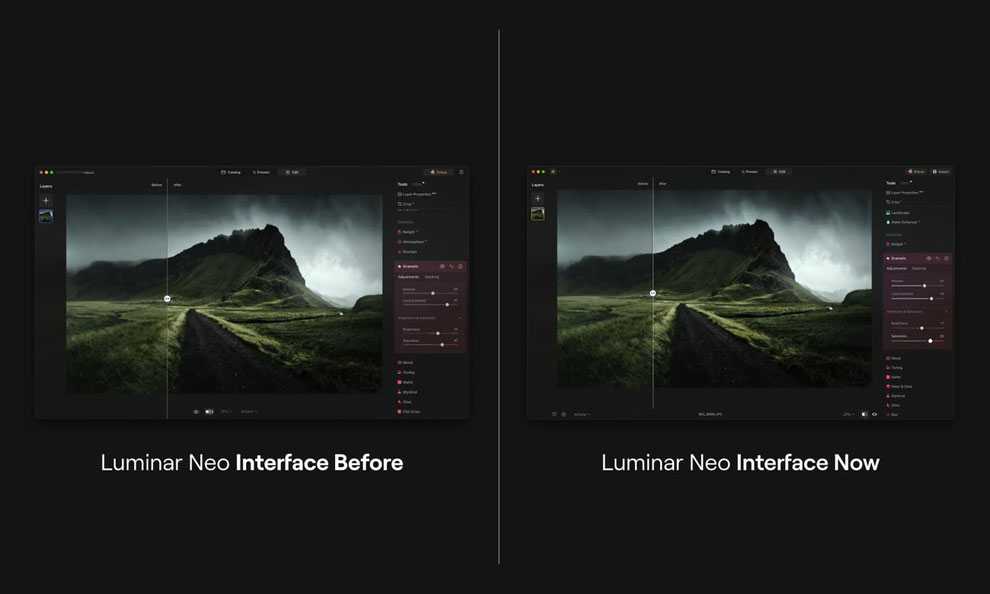Switch to the Catalog tab in the Now window

[720, 171]
